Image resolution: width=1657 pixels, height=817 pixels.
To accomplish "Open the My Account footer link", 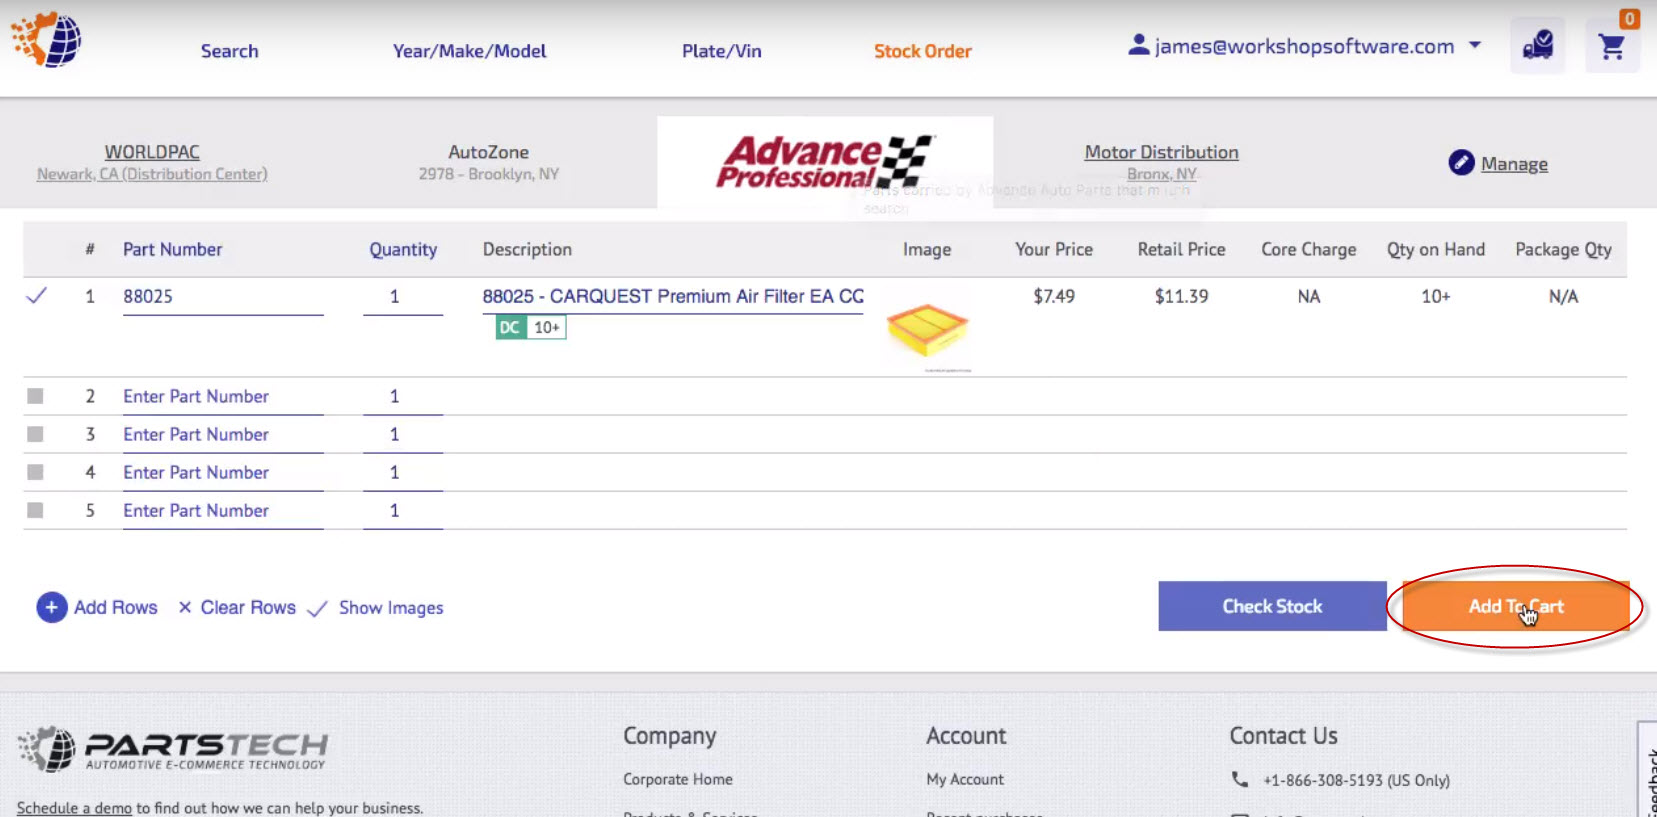I will [965, 779].
